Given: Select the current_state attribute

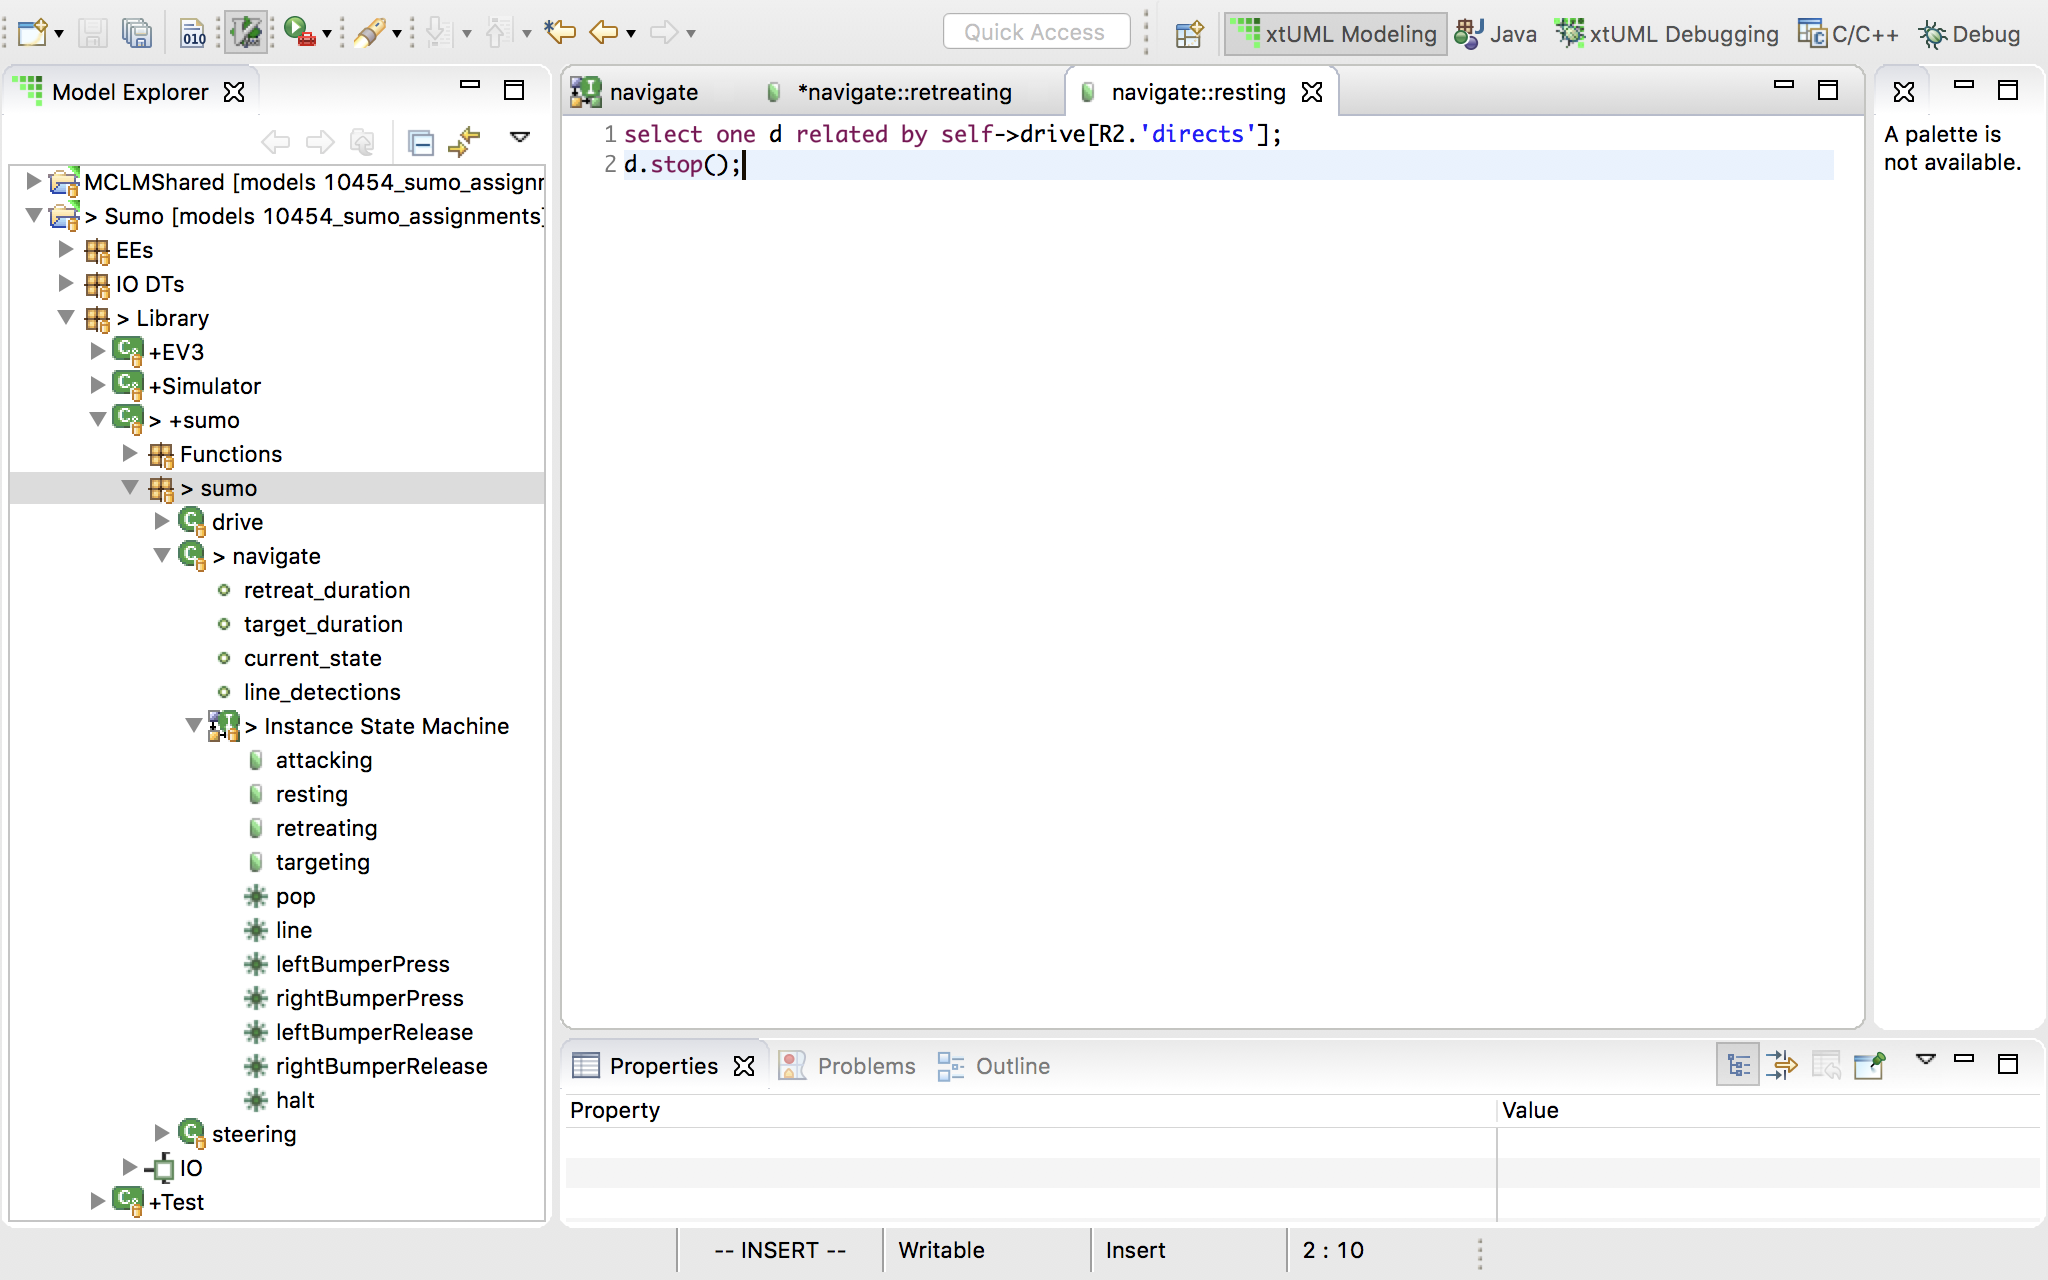Looking at the screenshot, I should click(x=313, y=658).
